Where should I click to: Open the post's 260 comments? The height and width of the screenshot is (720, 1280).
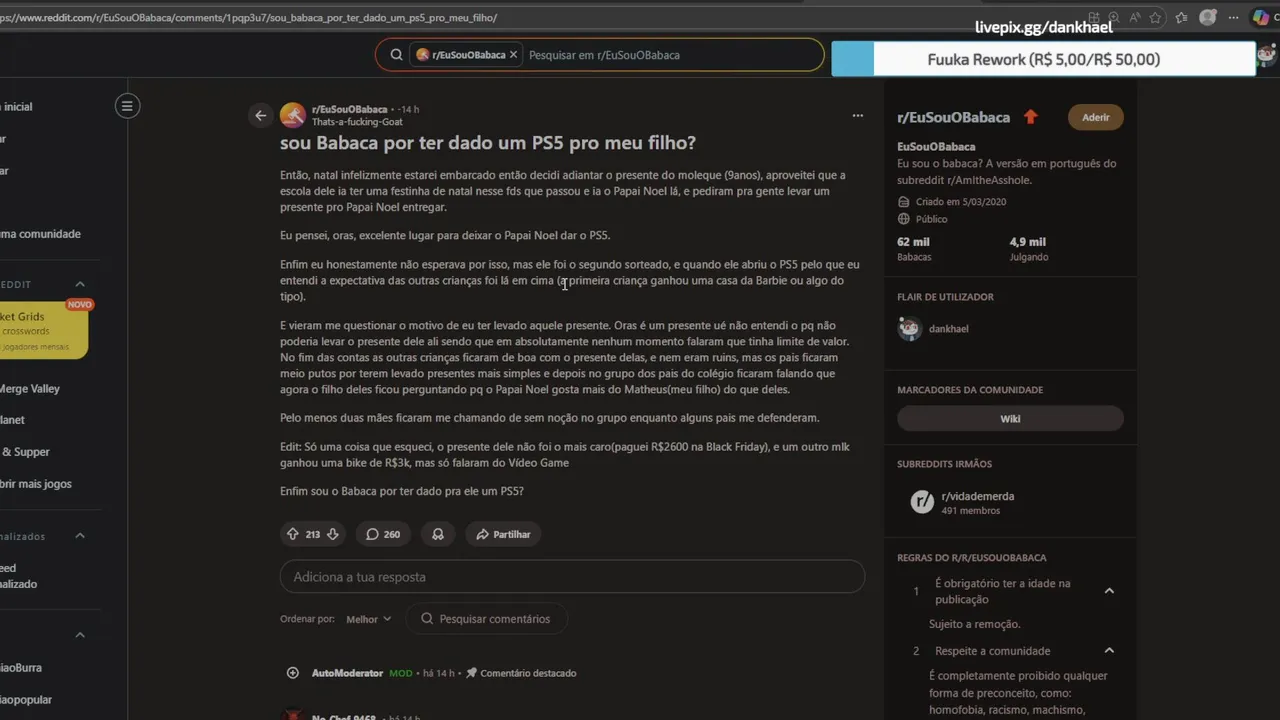[x=382, y=534]
